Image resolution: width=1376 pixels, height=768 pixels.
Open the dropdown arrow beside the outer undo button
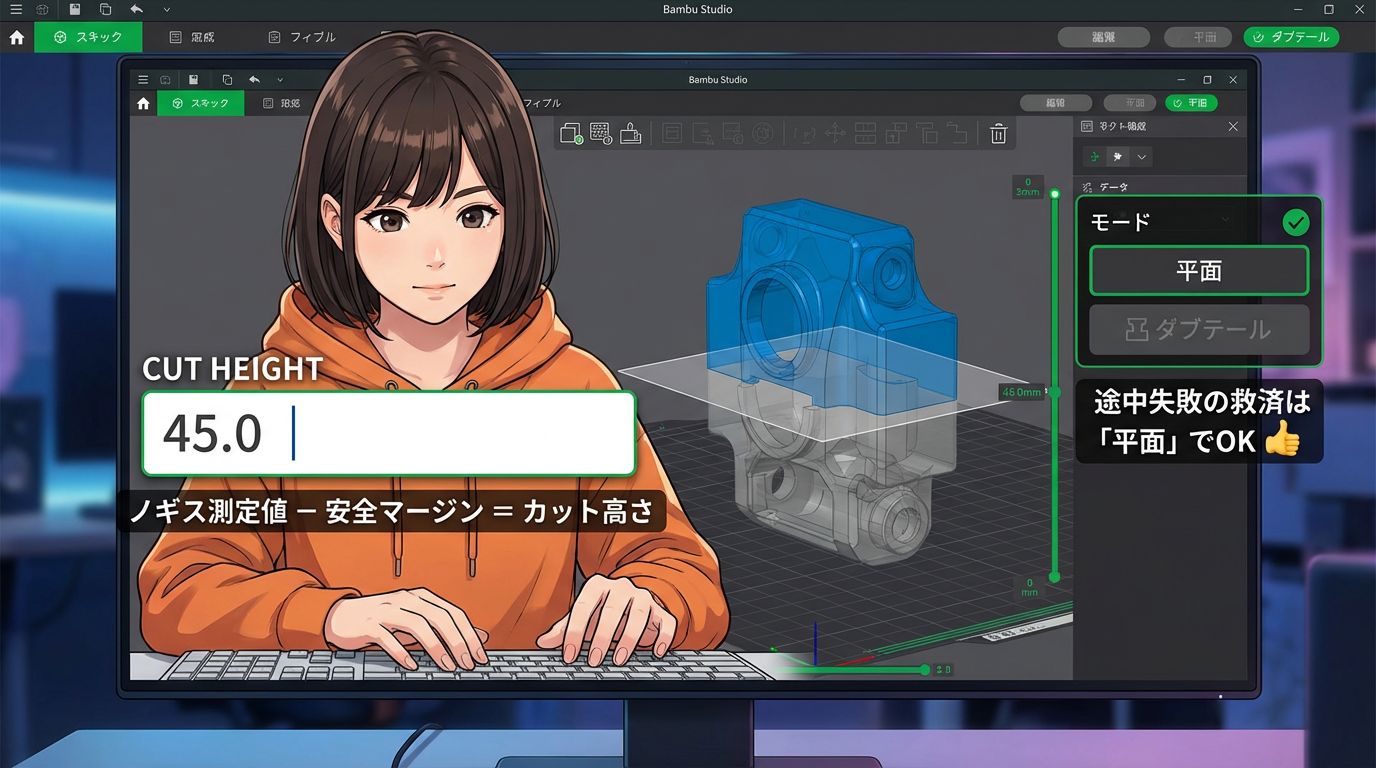[x=166, y=10]
